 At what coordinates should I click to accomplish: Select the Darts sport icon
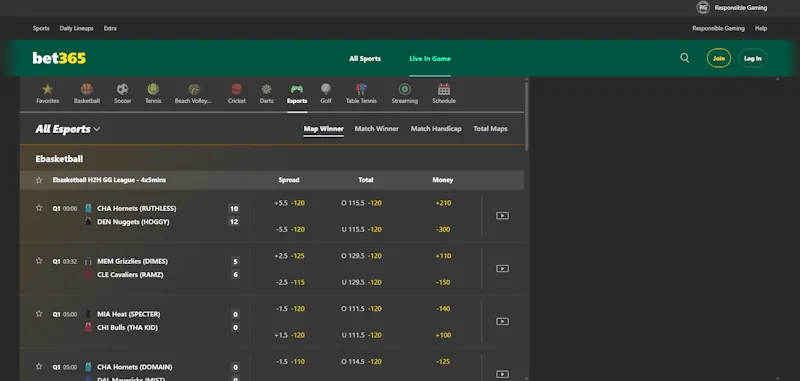pos(266,90)
